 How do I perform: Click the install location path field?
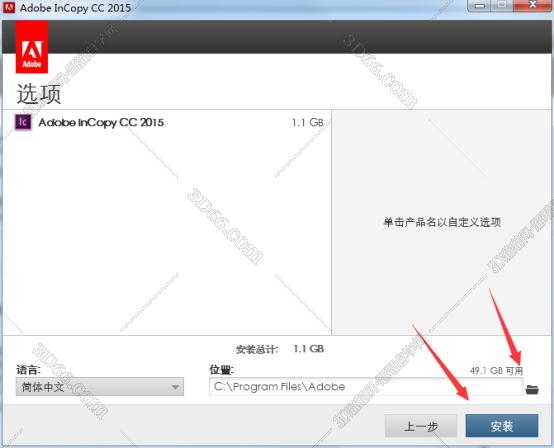[x=366, y=387]
